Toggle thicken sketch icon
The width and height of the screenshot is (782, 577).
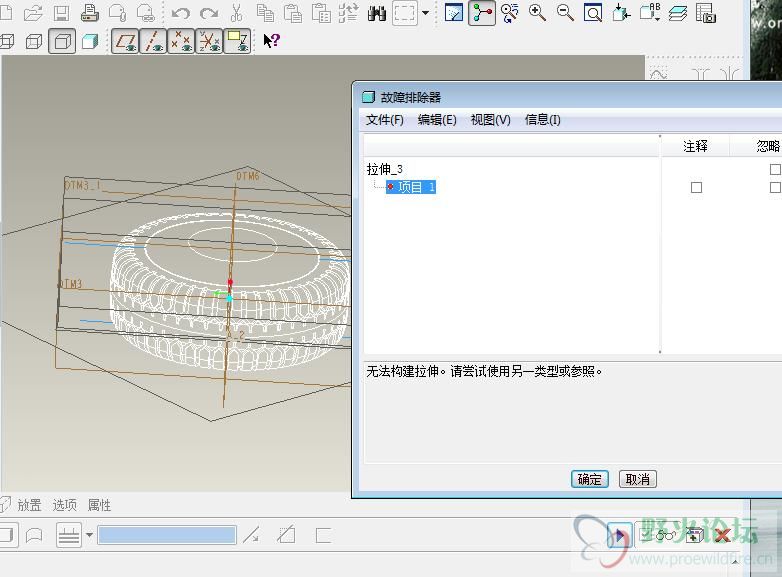(x=323, y=536)
